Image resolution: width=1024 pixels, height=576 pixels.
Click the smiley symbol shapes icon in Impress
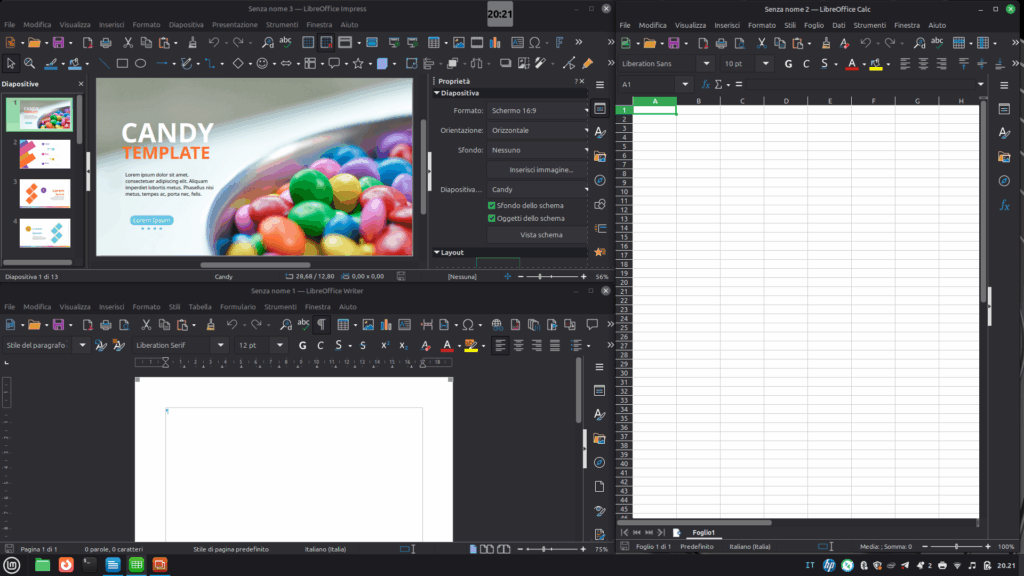point(263,63)
